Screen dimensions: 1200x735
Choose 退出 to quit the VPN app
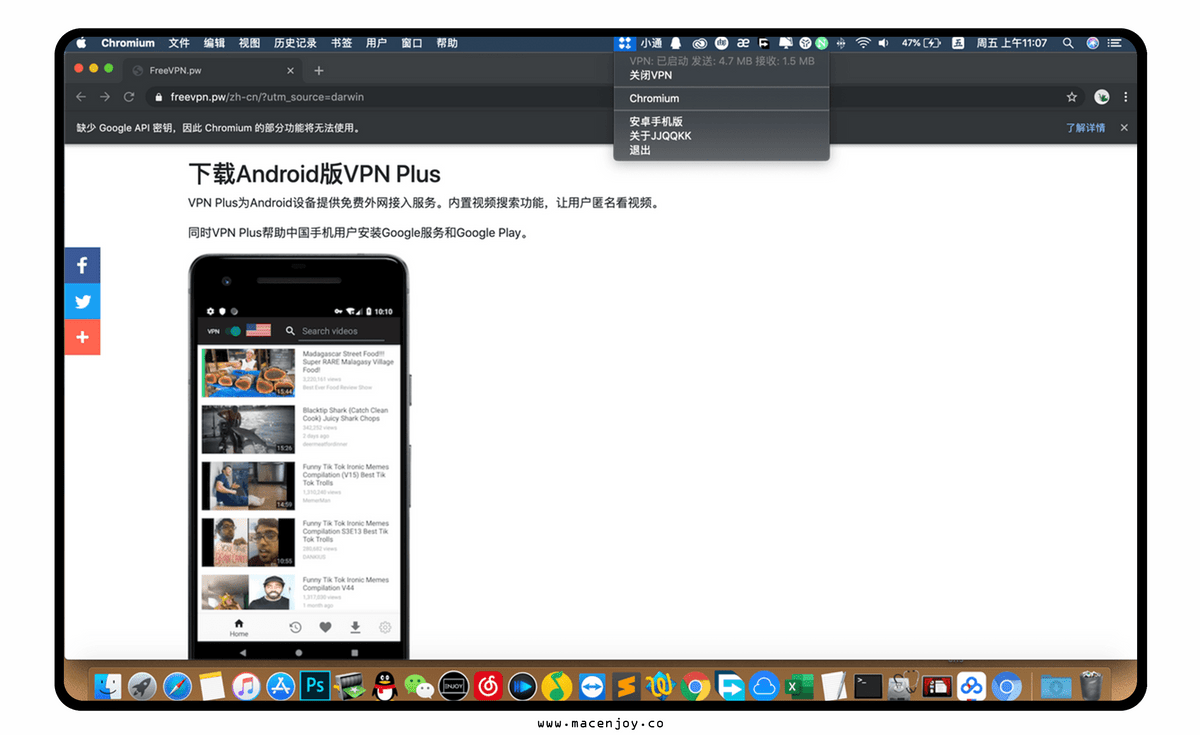721,150
